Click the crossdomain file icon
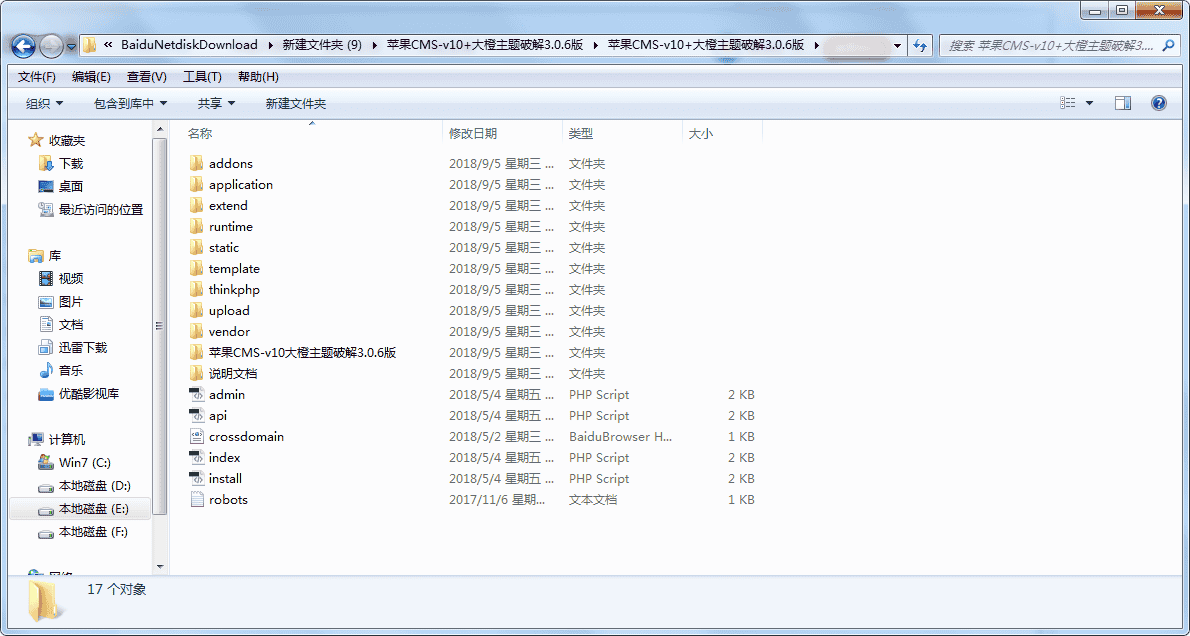The height and width of the screenshot is (636, 1190). [x=197, y=436]
